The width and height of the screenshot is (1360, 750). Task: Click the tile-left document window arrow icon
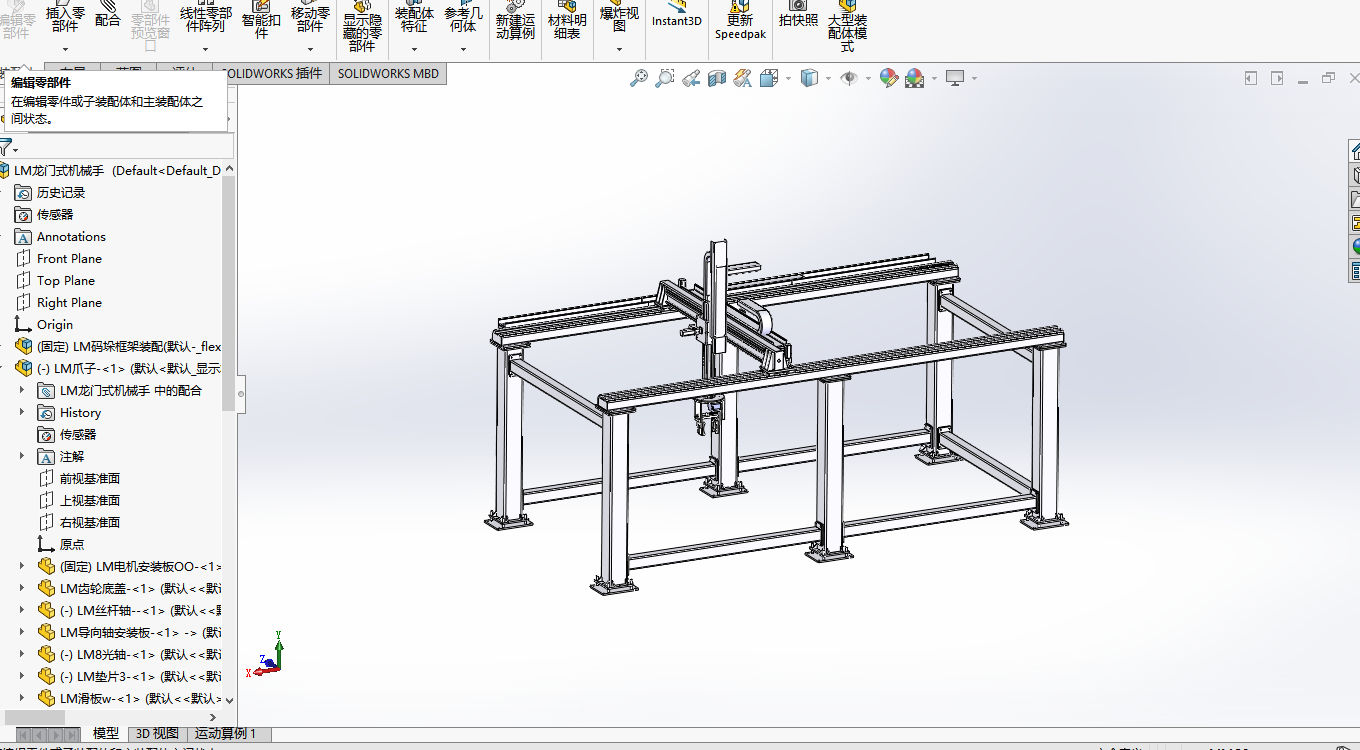pos(1251,78)
